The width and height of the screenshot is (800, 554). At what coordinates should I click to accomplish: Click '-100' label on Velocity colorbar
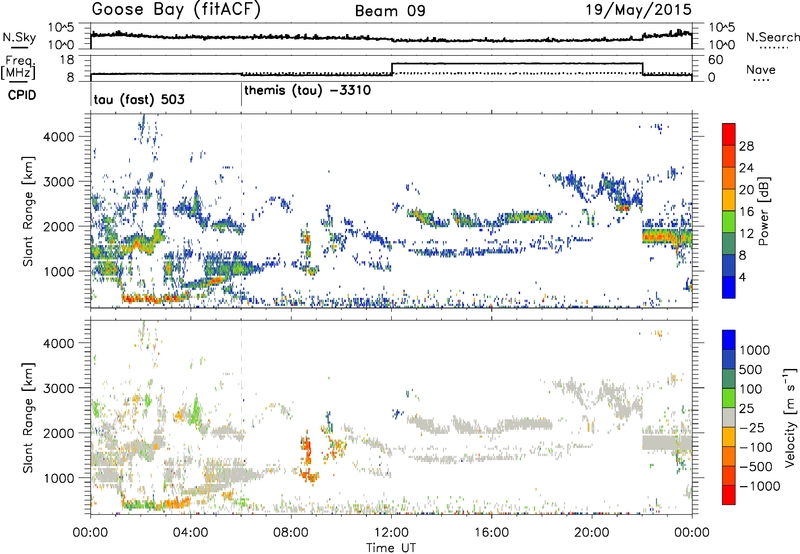point(756,447)
